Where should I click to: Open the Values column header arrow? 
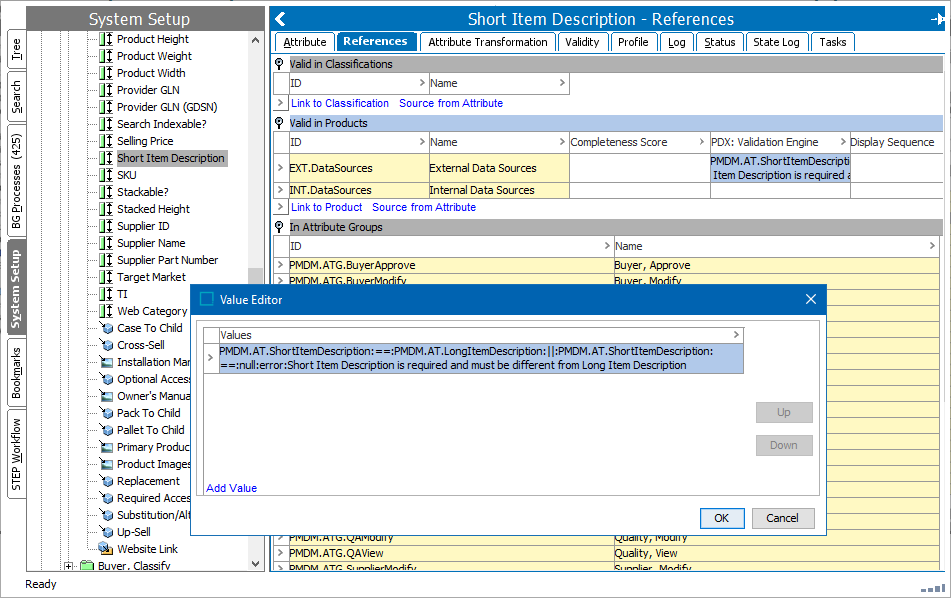tap(736, 335)
